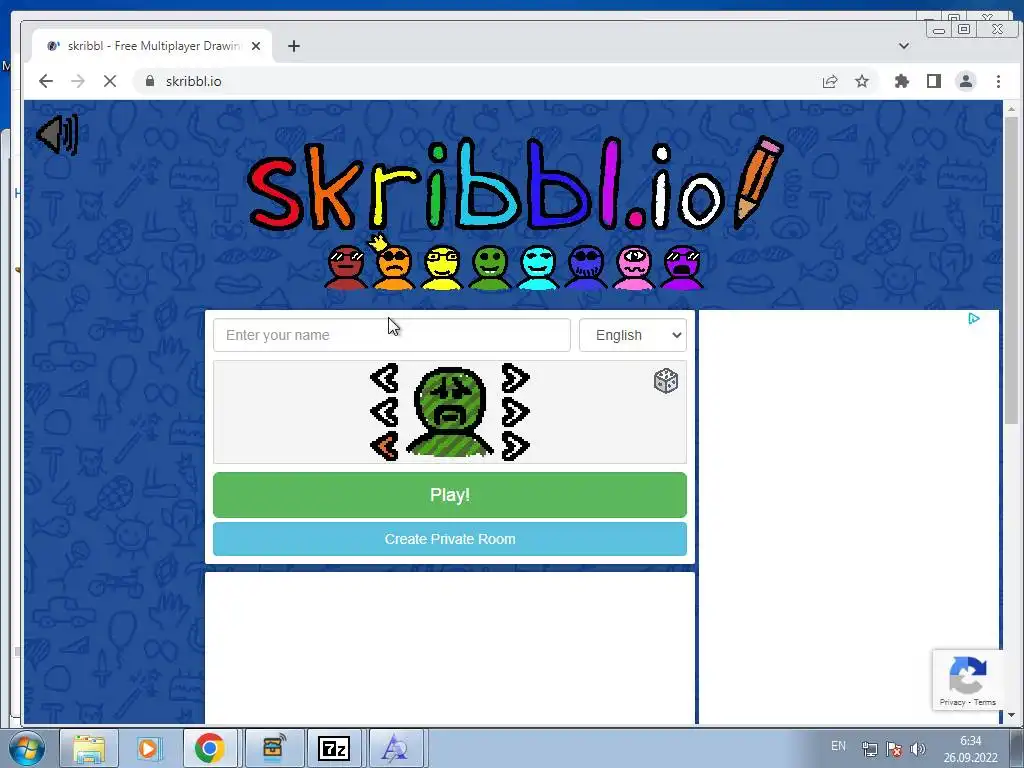The height and width of the screenshot is (768, 1024).
Task: Click scrollbar down arrow of the page
Action: 1011,715
